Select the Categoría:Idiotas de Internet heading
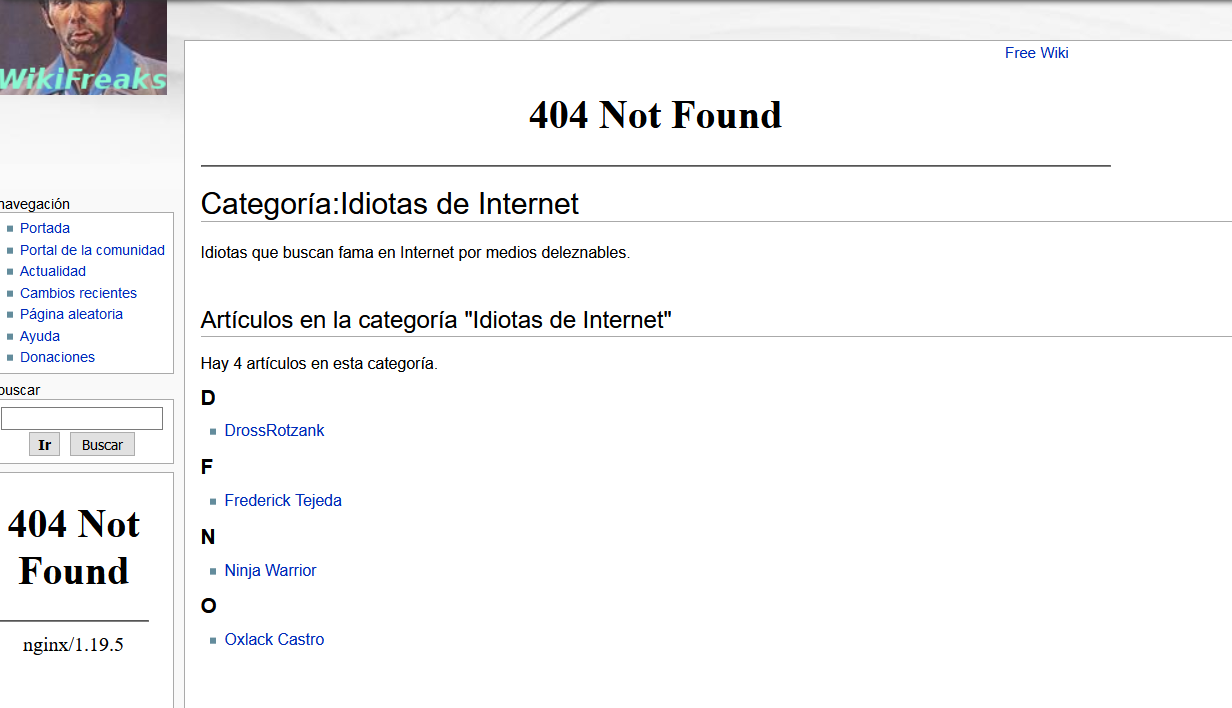1232x708 pixels. 390,204
